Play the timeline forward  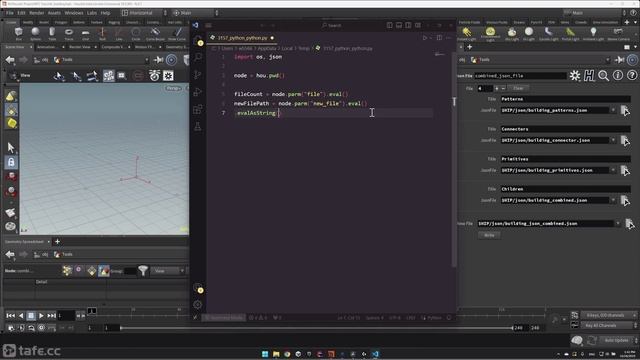pyautogui.click(x=41, y=316)
